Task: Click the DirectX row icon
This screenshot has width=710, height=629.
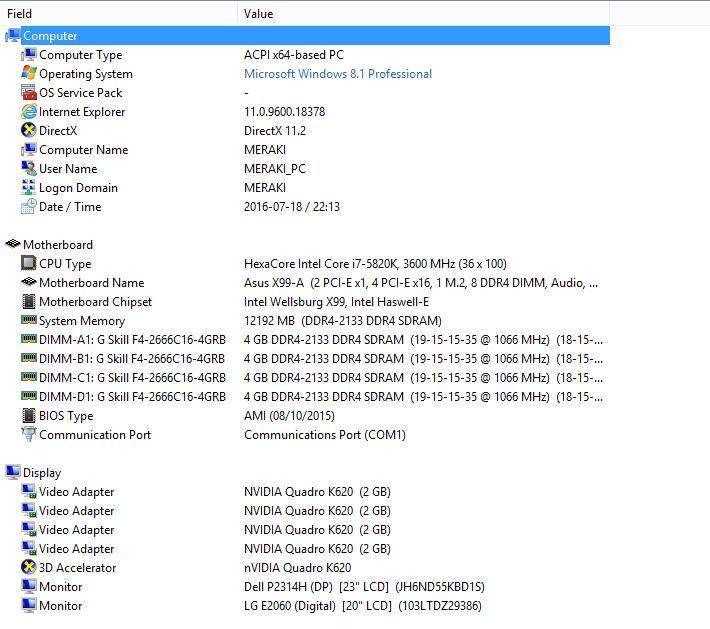Action: point(29,130)
